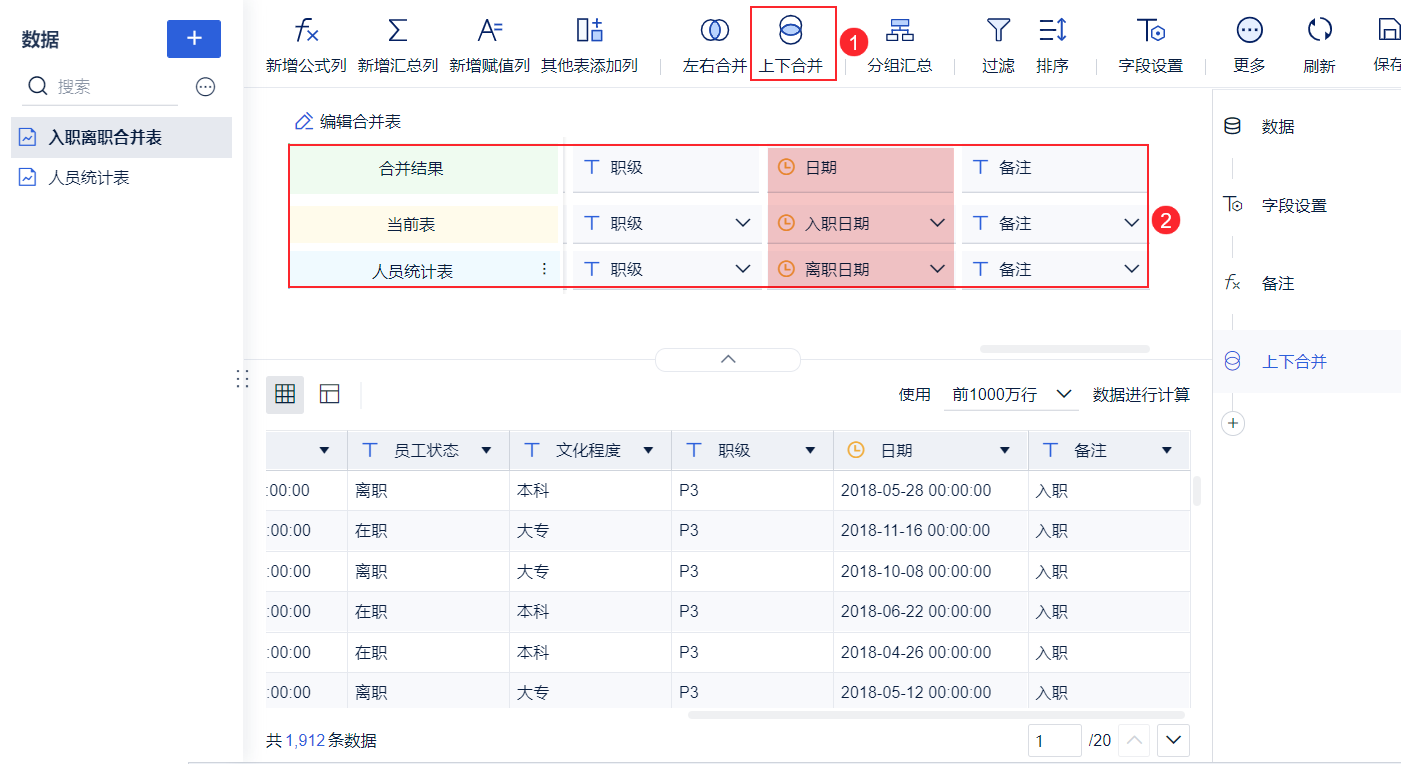Click the panel divider handle dots

click(241, 378)
